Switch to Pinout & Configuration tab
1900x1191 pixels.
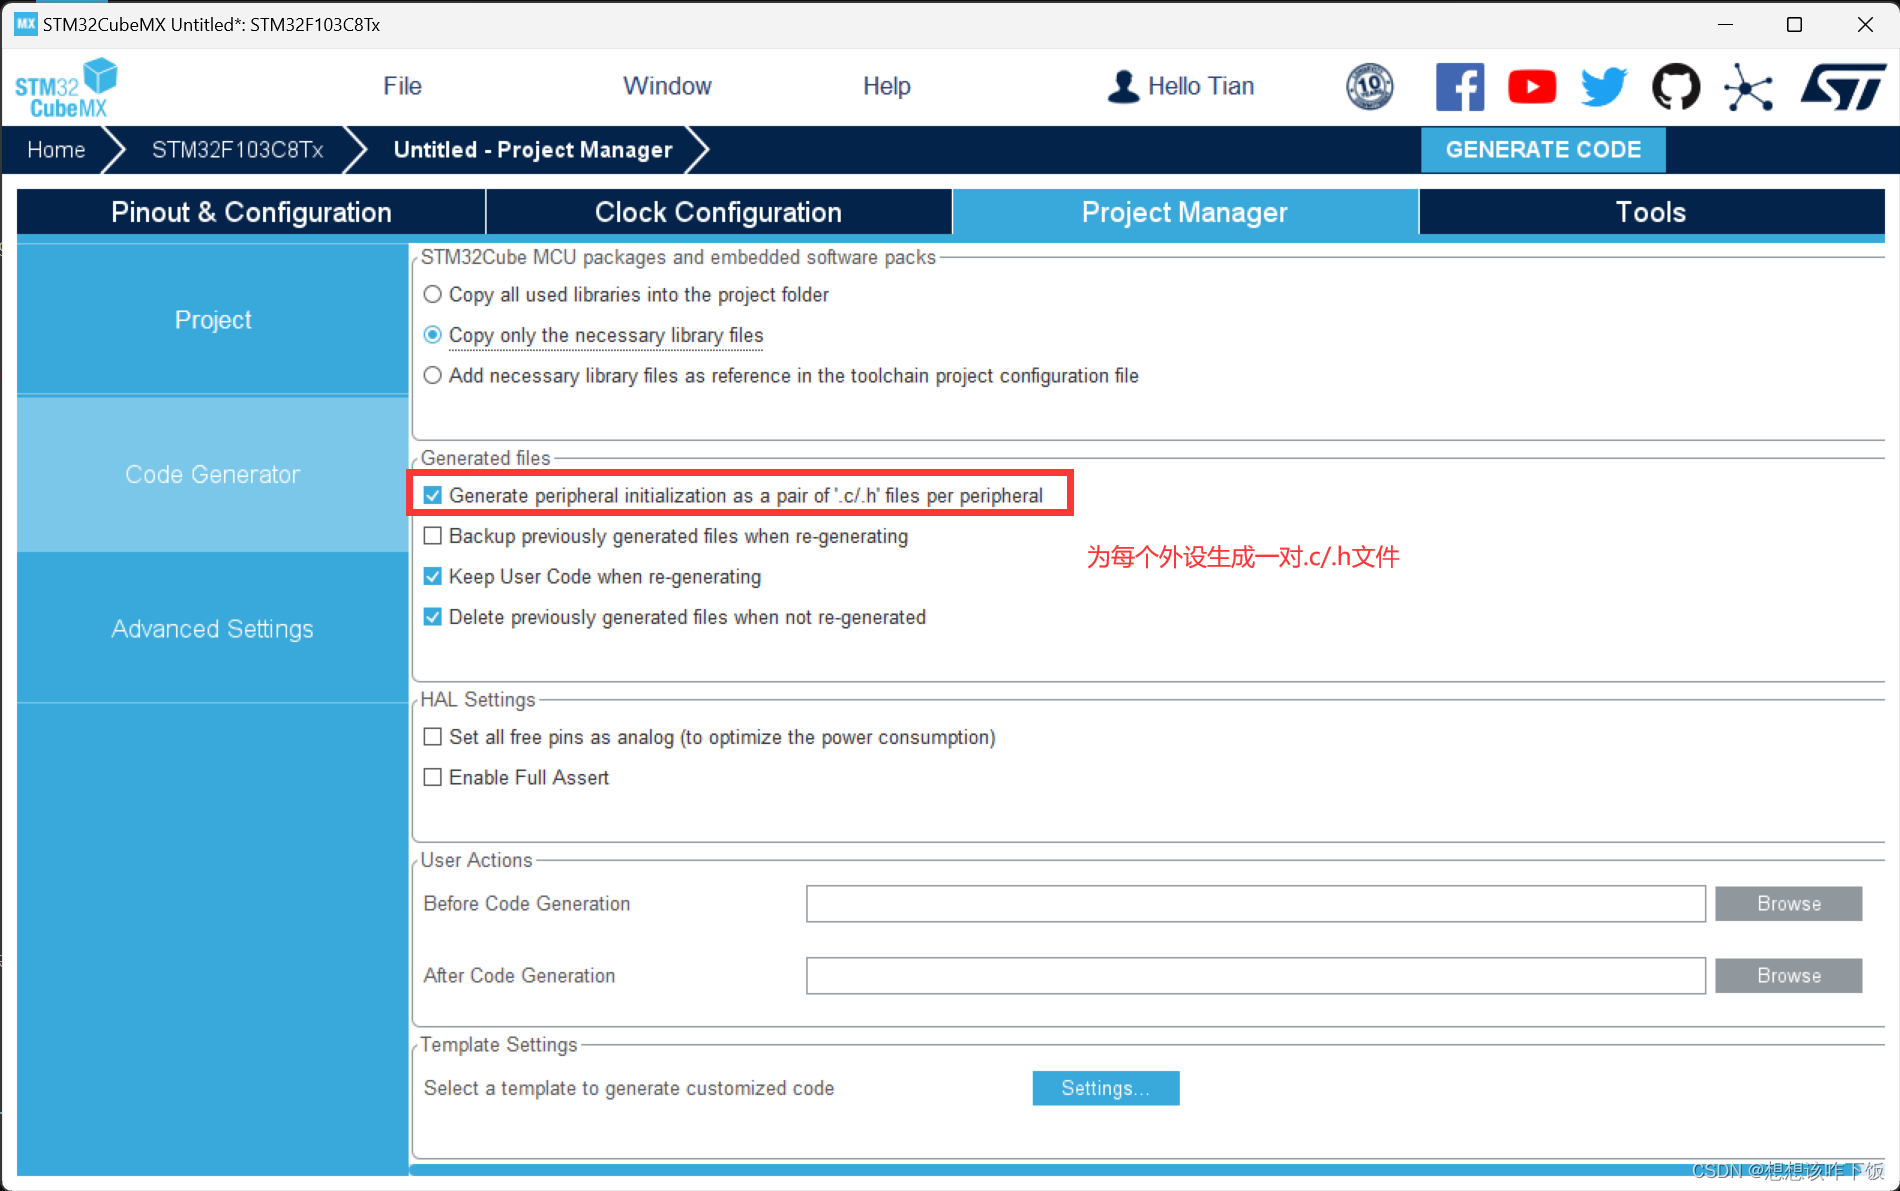pyautogui.click(x=251, y=212)
